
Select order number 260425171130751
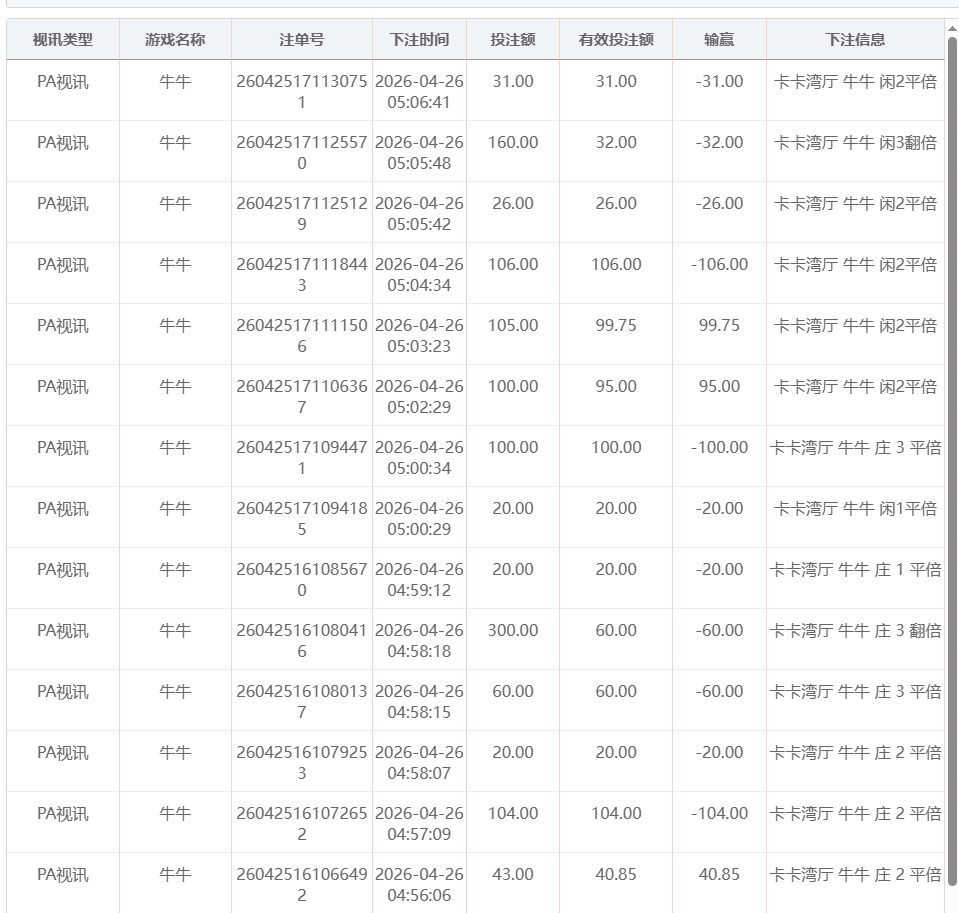(301, 92)
